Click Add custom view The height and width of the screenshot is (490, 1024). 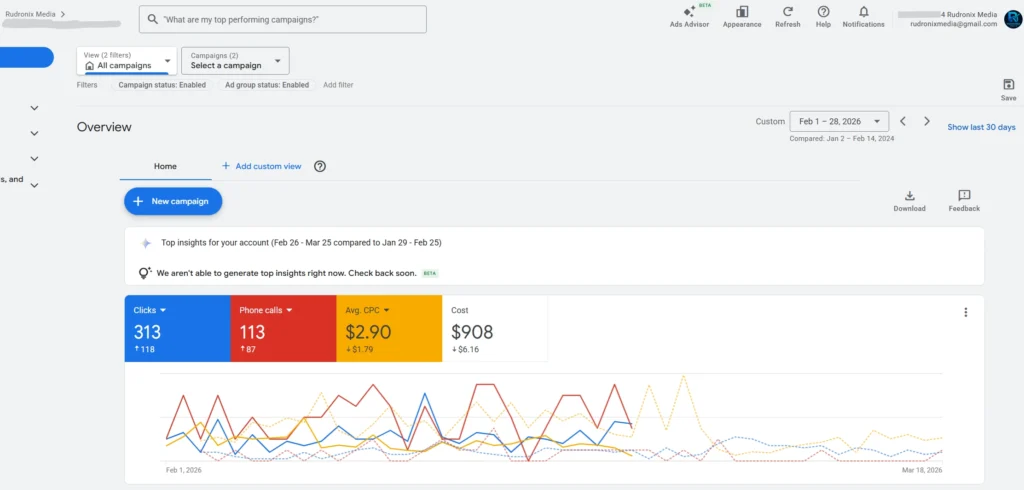262,166
